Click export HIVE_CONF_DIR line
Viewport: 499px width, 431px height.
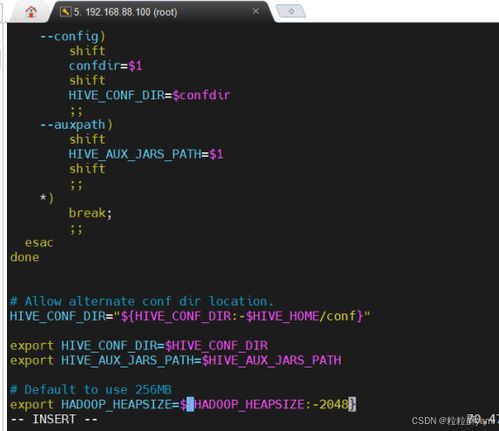(x=139, y=346)
